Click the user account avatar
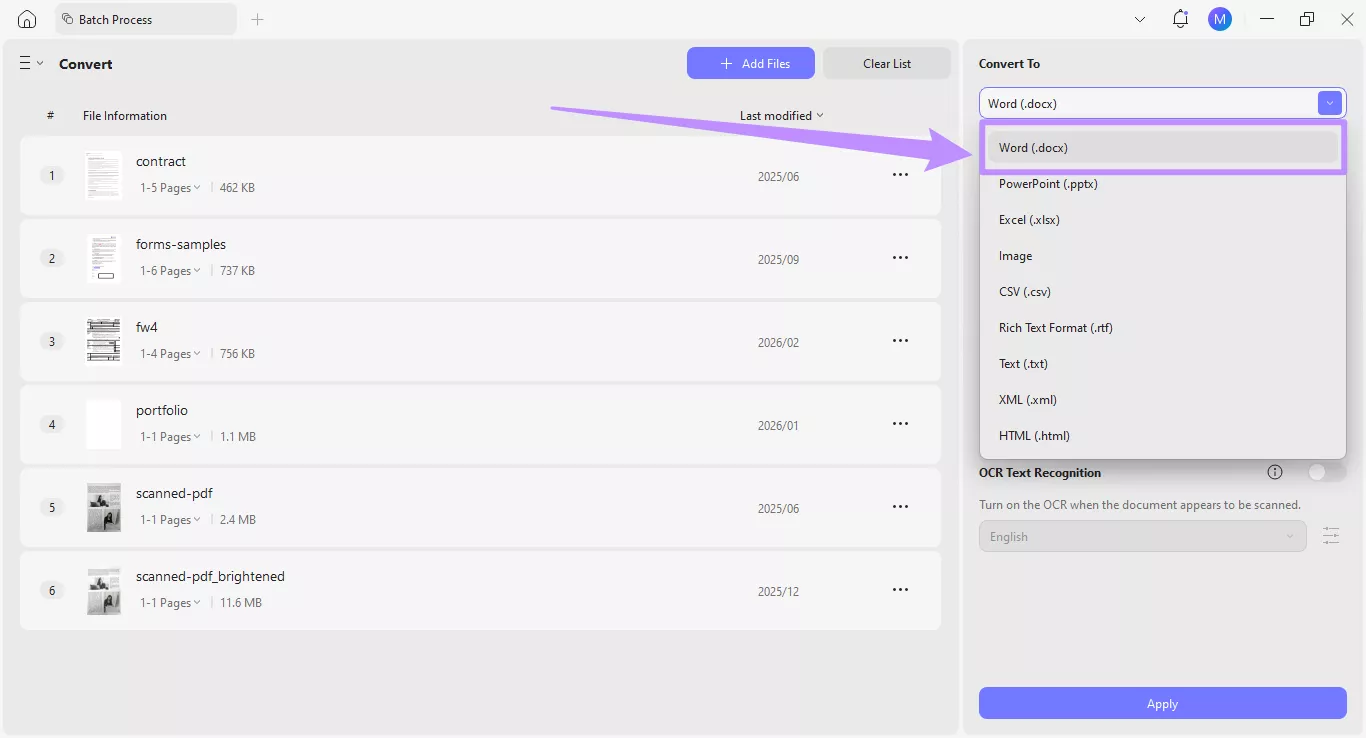 1220,18
